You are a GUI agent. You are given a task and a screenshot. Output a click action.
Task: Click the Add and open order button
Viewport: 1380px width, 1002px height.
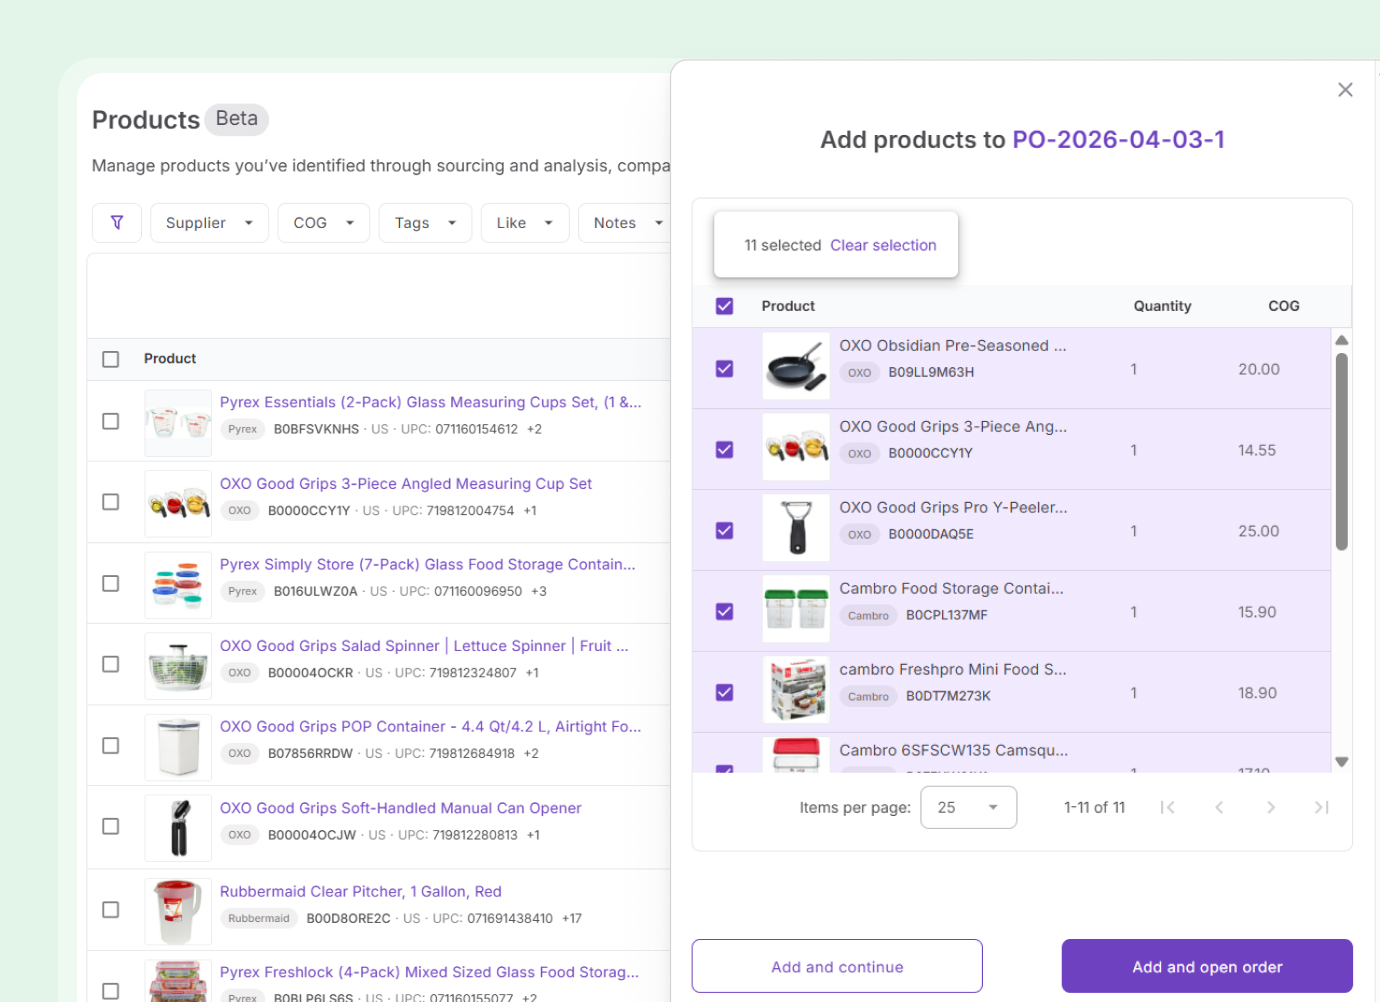click(x=1207, y=966)
